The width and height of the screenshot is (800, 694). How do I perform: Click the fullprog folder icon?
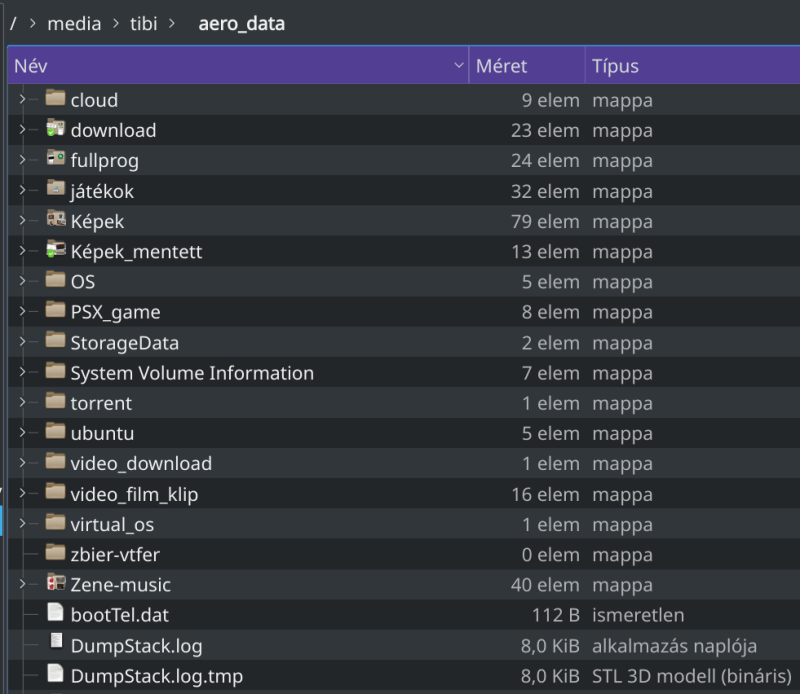coord(56,158)
